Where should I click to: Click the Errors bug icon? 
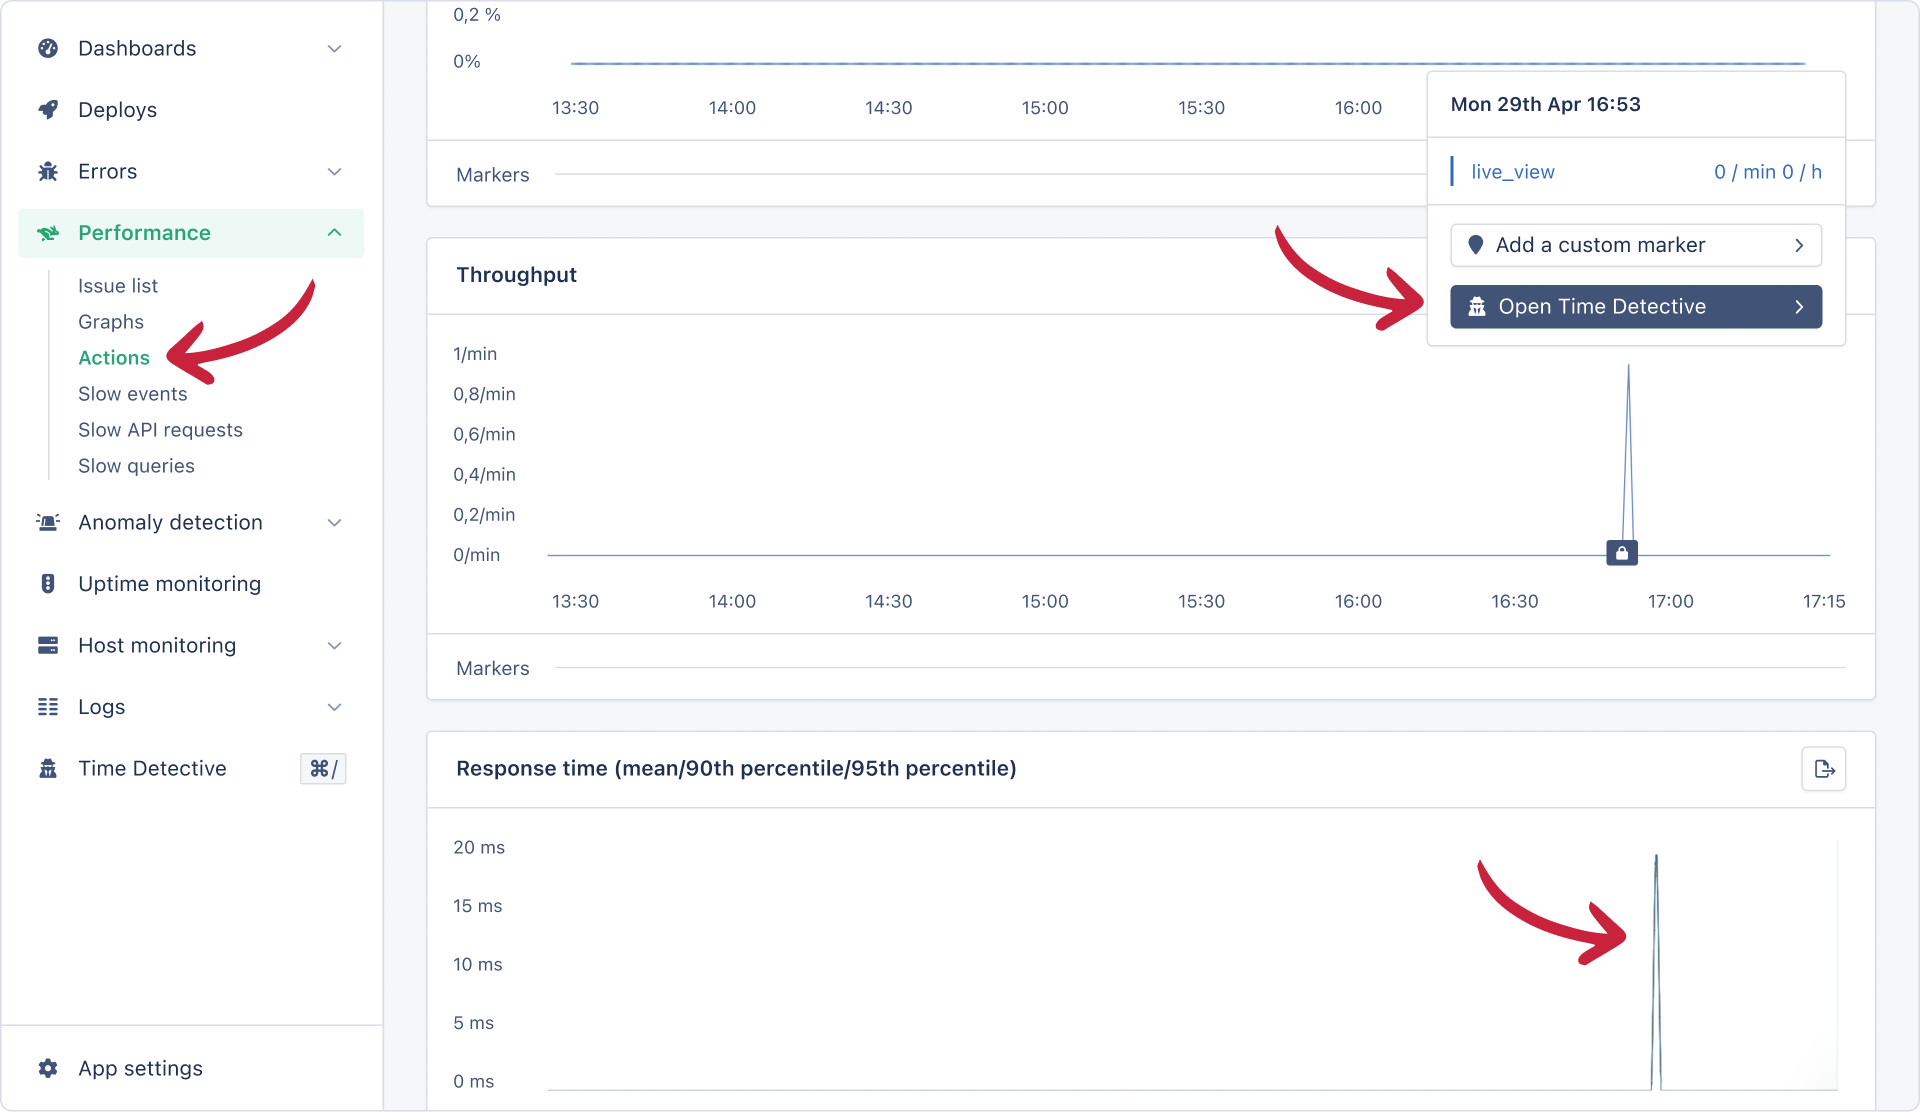pyautogui.click(x=48, y=171)
